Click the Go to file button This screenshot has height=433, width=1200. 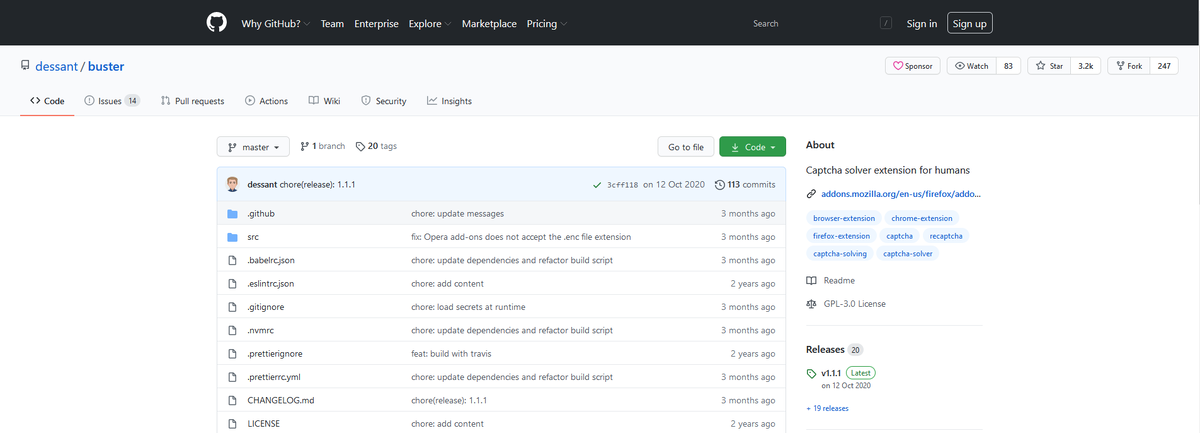pyautogui.click(x=686, y=147)
